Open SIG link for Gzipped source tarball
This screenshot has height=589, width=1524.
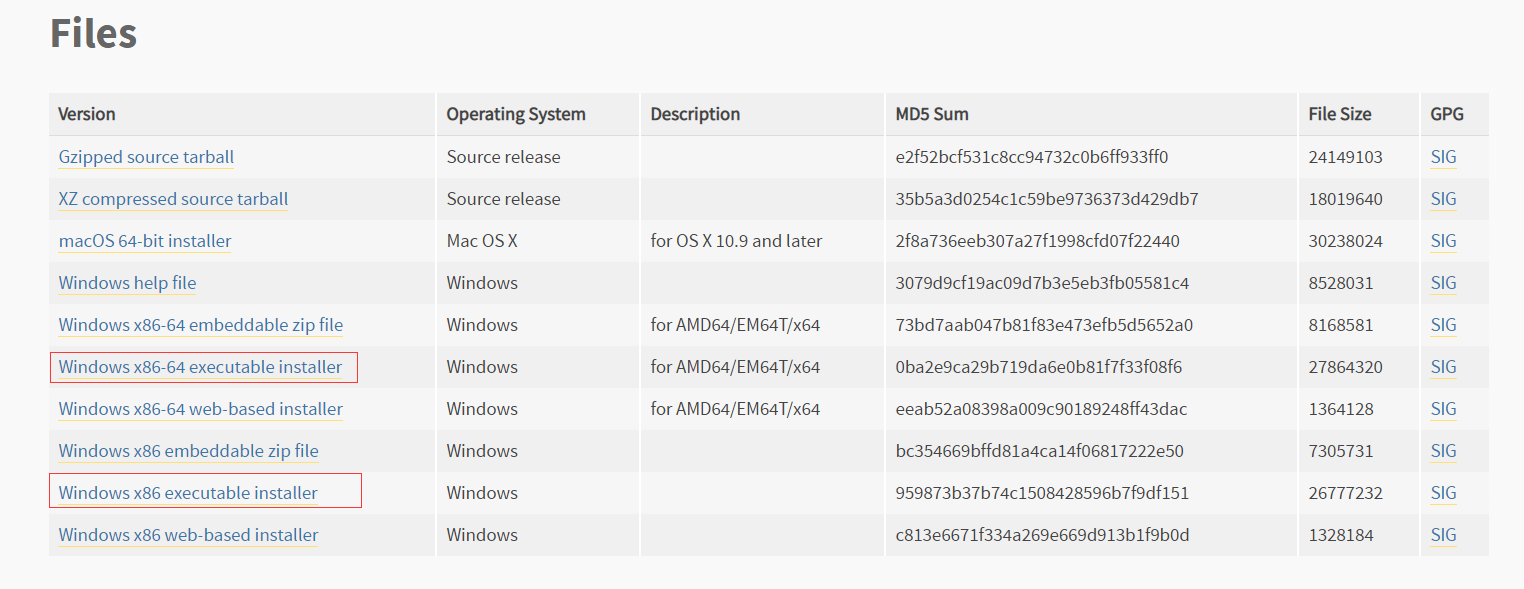click(1443, 157)
